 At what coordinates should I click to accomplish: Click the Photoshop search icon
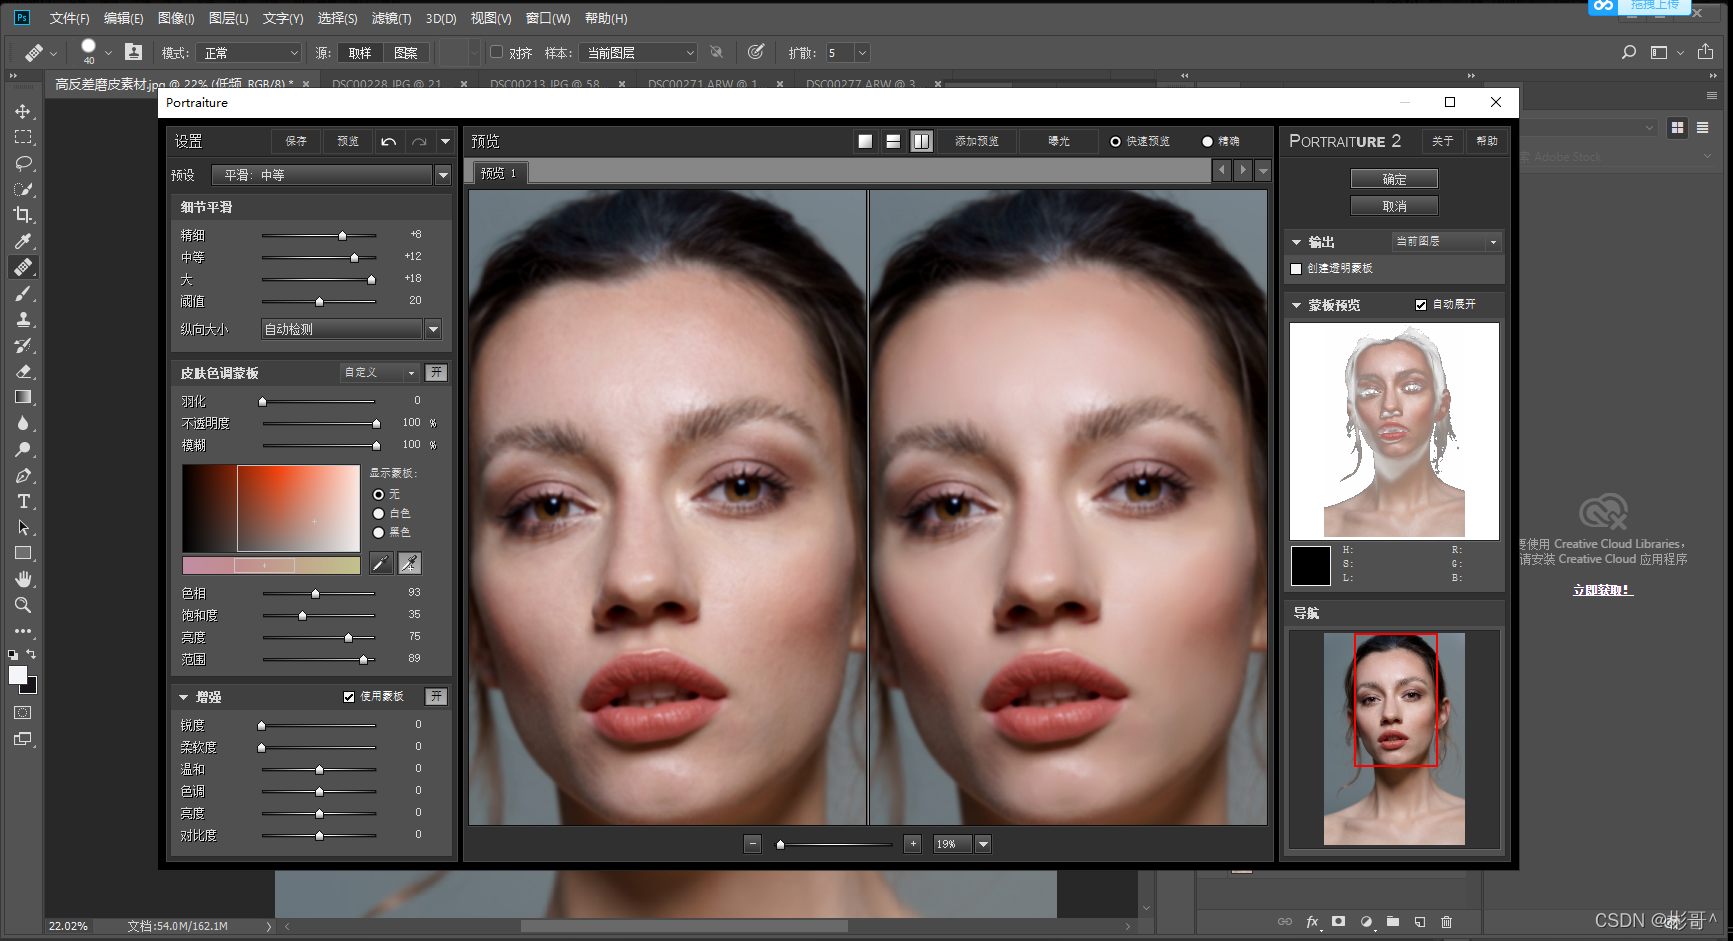1629,52
